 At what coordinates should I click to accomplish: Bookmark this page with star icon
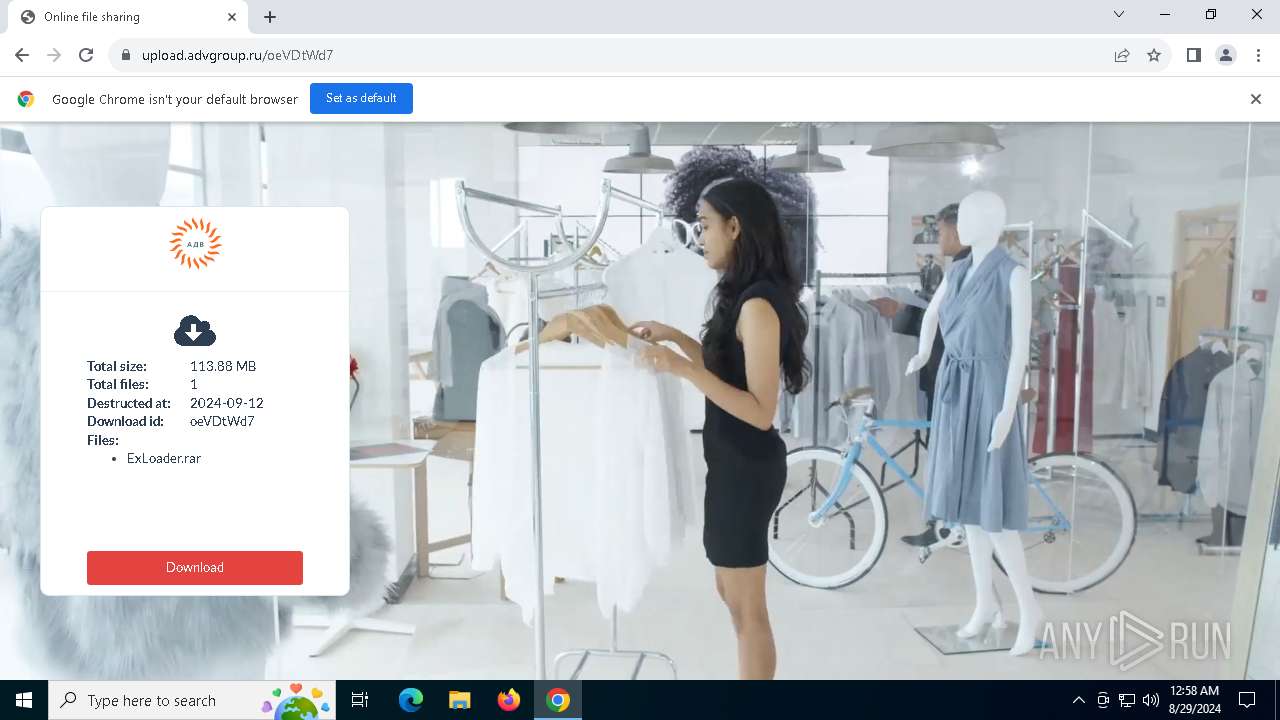1154,55
